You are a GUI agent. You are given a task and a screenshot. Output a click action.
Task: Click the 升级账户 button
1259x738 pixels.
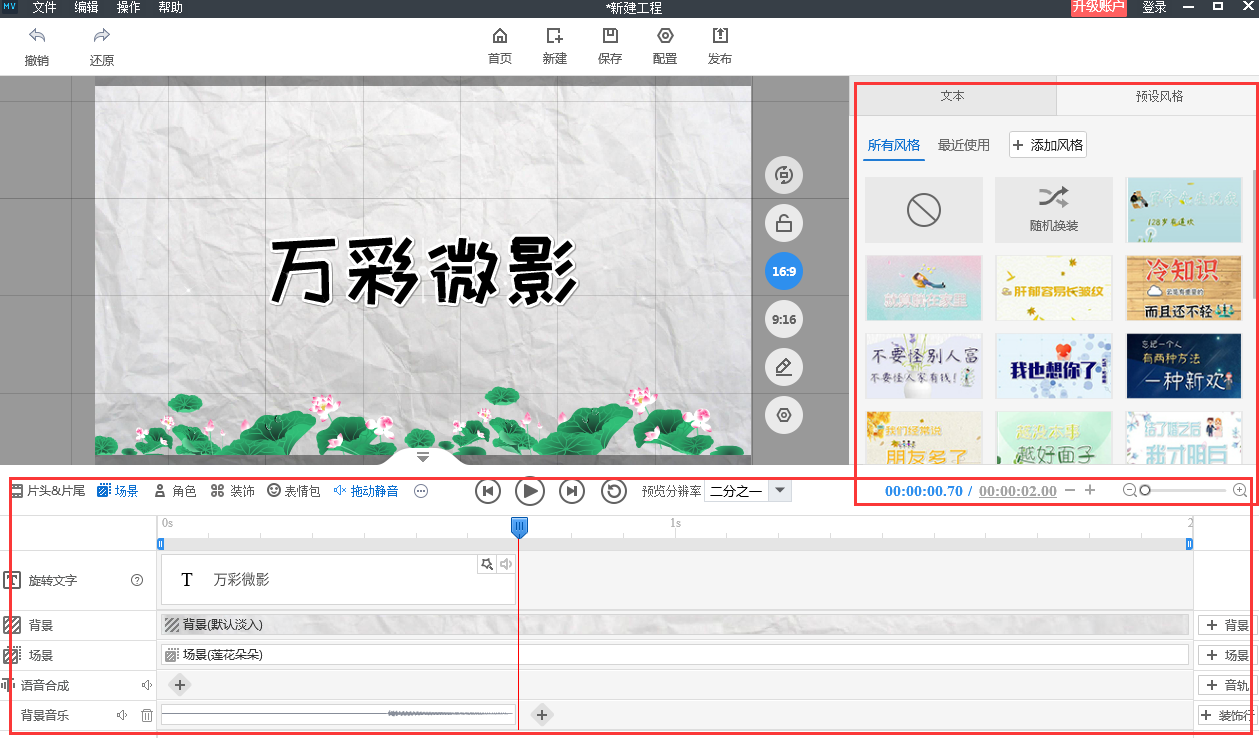pos(1098,7)
